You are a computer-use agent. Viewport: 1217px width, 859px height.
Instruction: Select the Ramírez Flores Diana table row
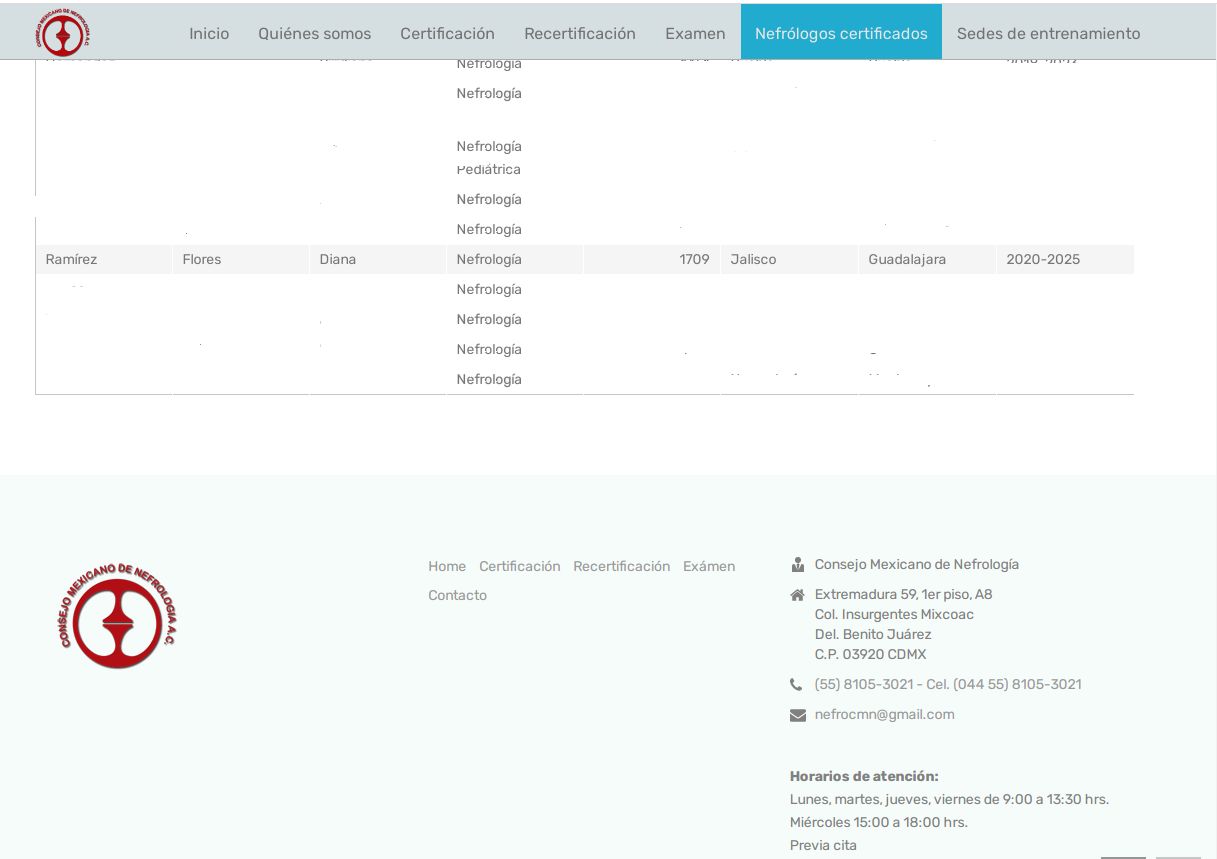click(x=584, y=259)
